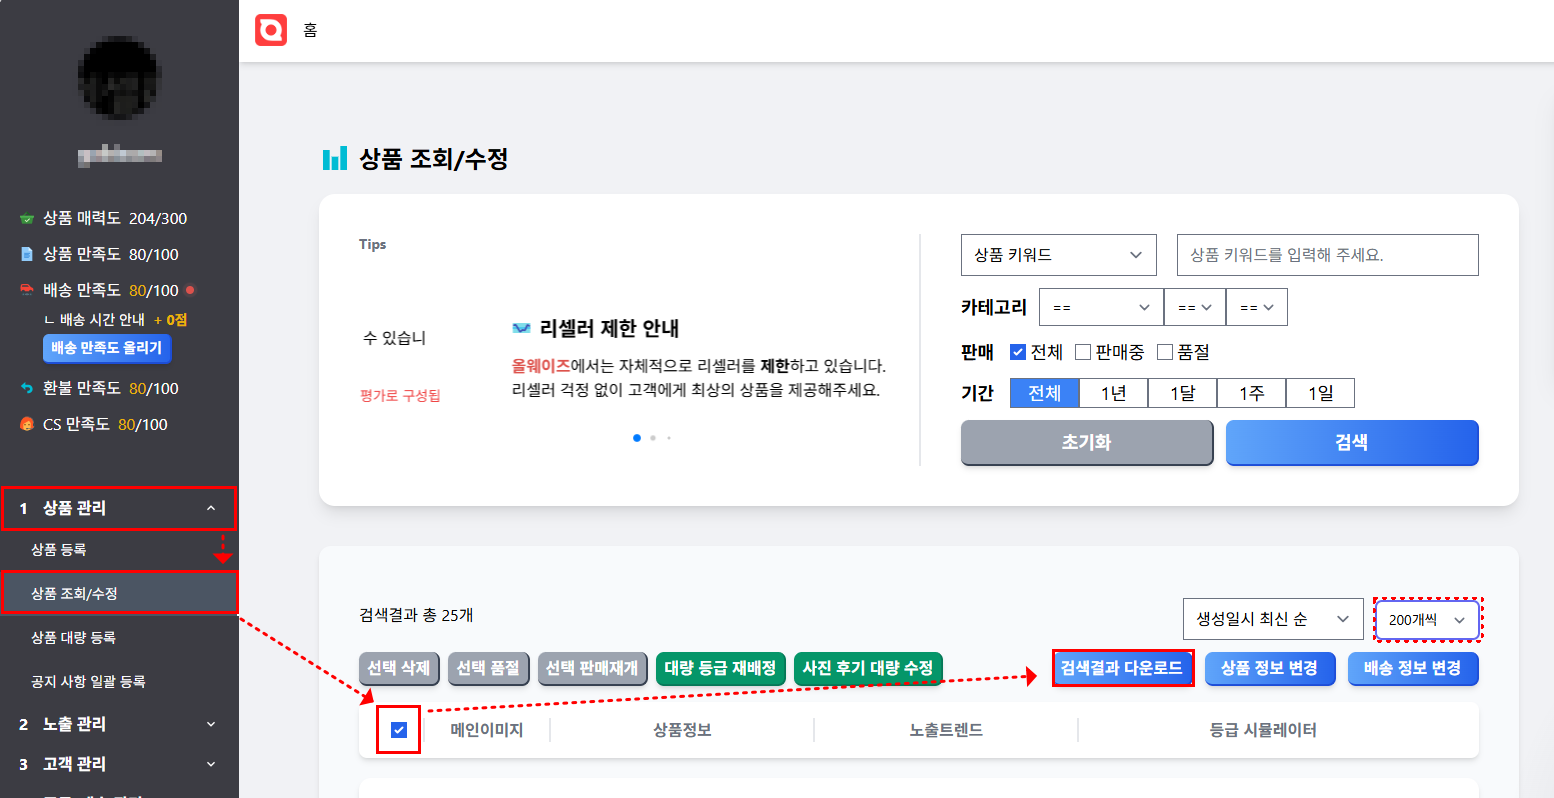Click the first carousel pagination dot
Viewport: 1554px width, 798px height.
[x=637, y=438]
